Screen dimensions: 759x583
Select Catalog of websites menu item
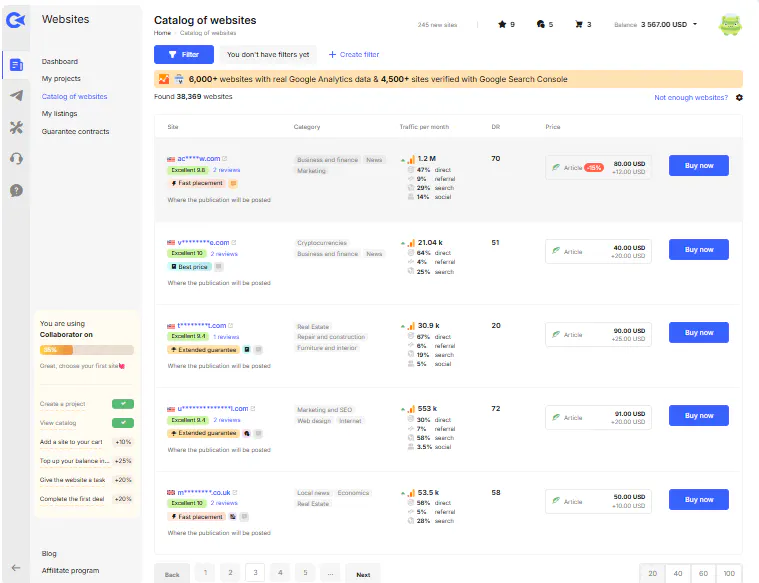tap(75, 96)
